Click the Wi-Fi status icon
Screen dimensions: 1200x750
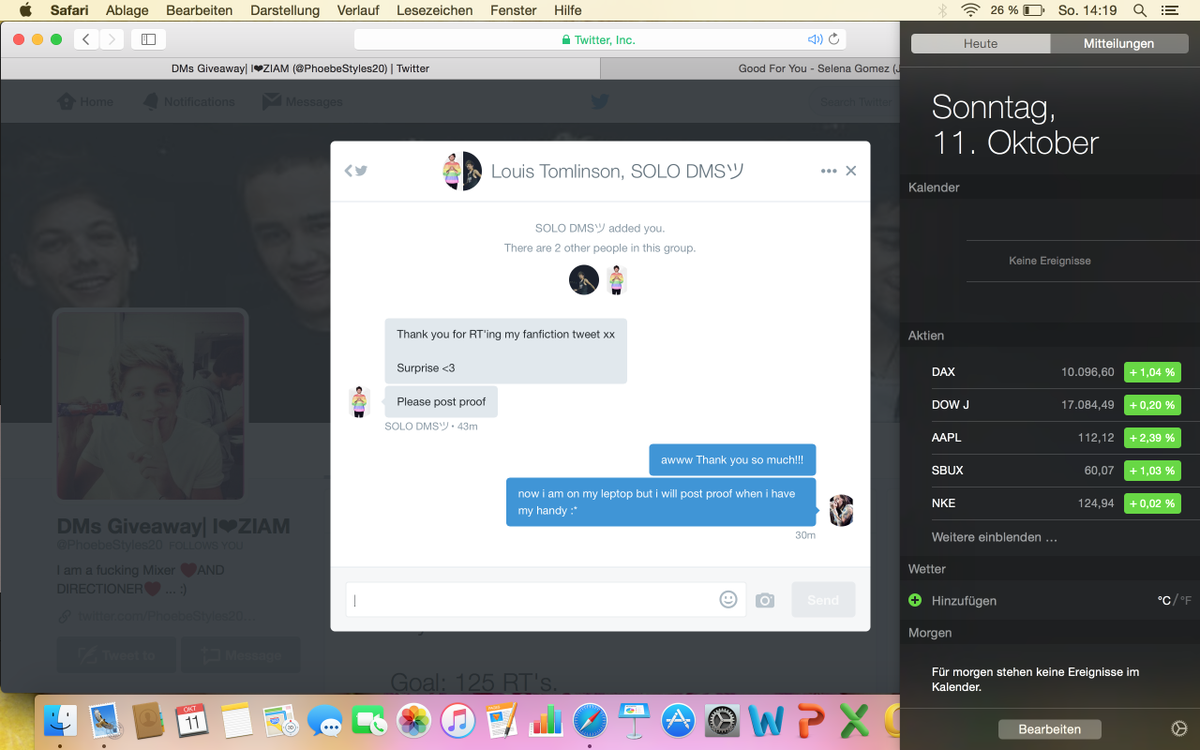pyautogui.click(x=970, y=10)
